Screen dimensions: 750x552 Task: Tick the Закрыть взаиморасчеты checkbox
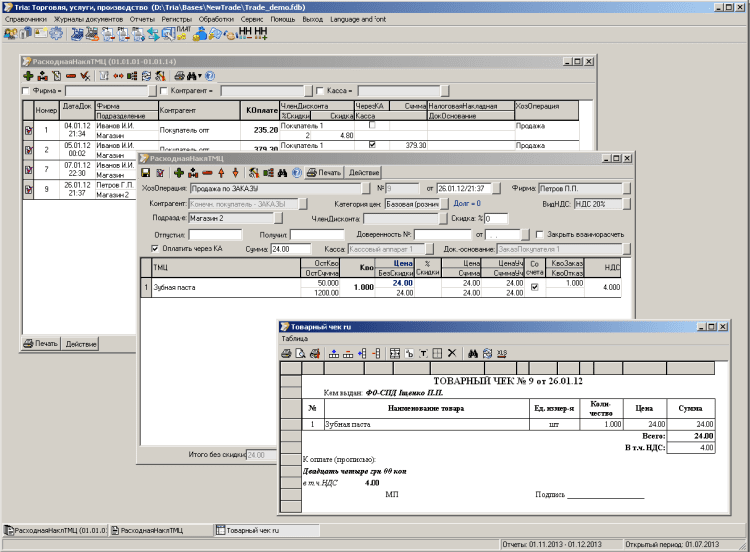tap(539, 234)
